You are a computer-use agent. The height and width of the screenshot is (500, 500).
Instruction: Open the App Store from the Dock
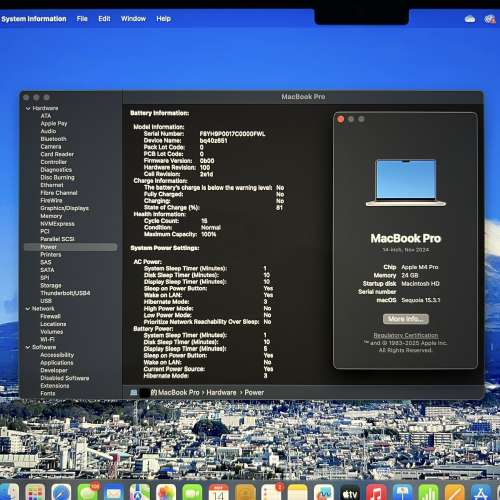(481, 492)
